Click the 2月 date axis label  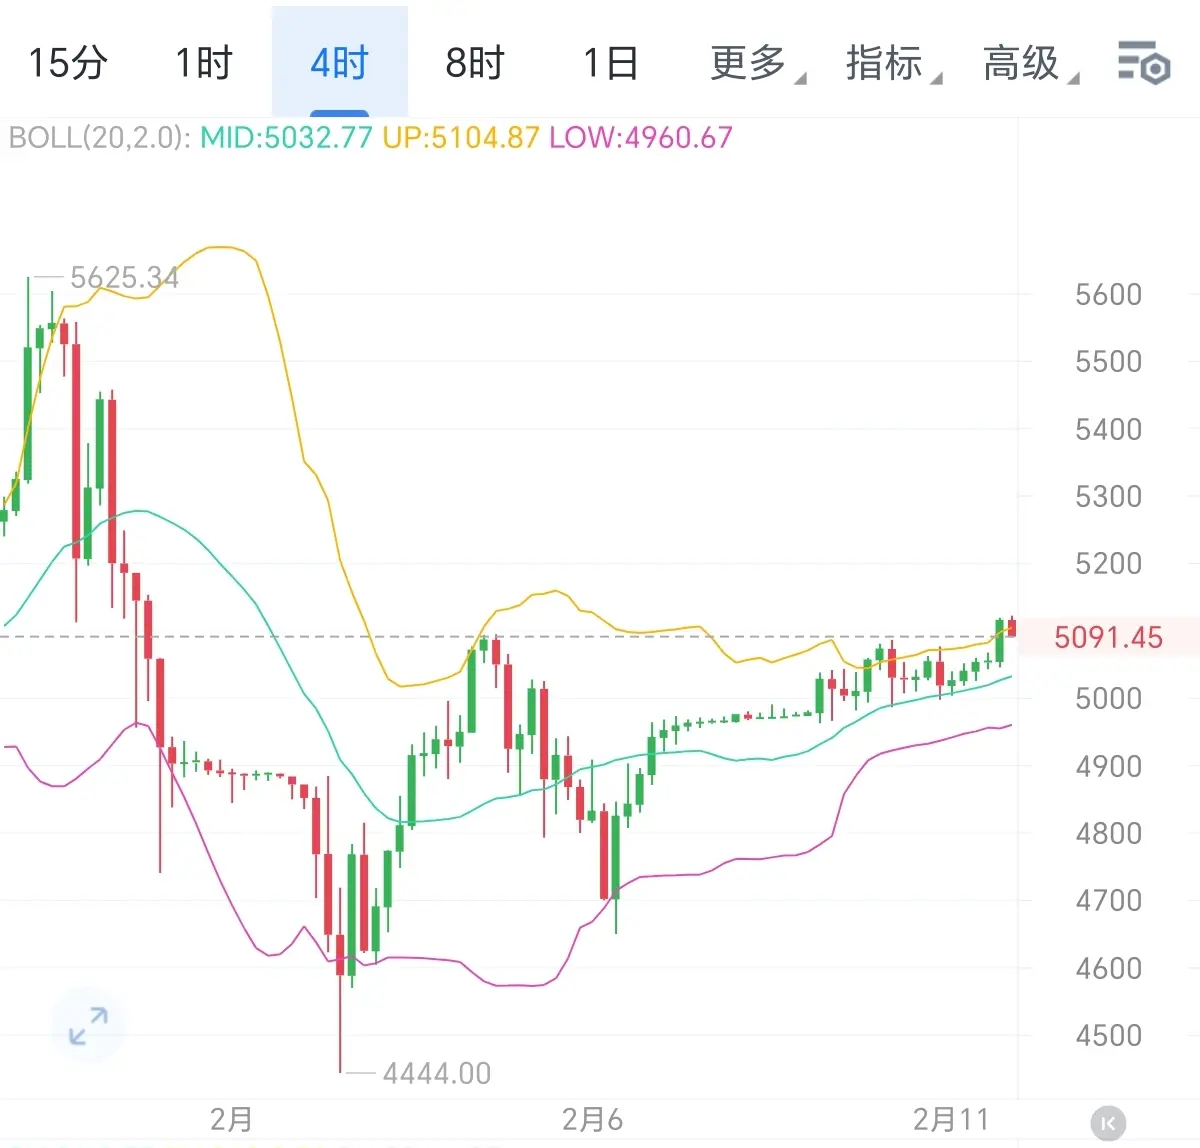click(x=231, y=1119)
